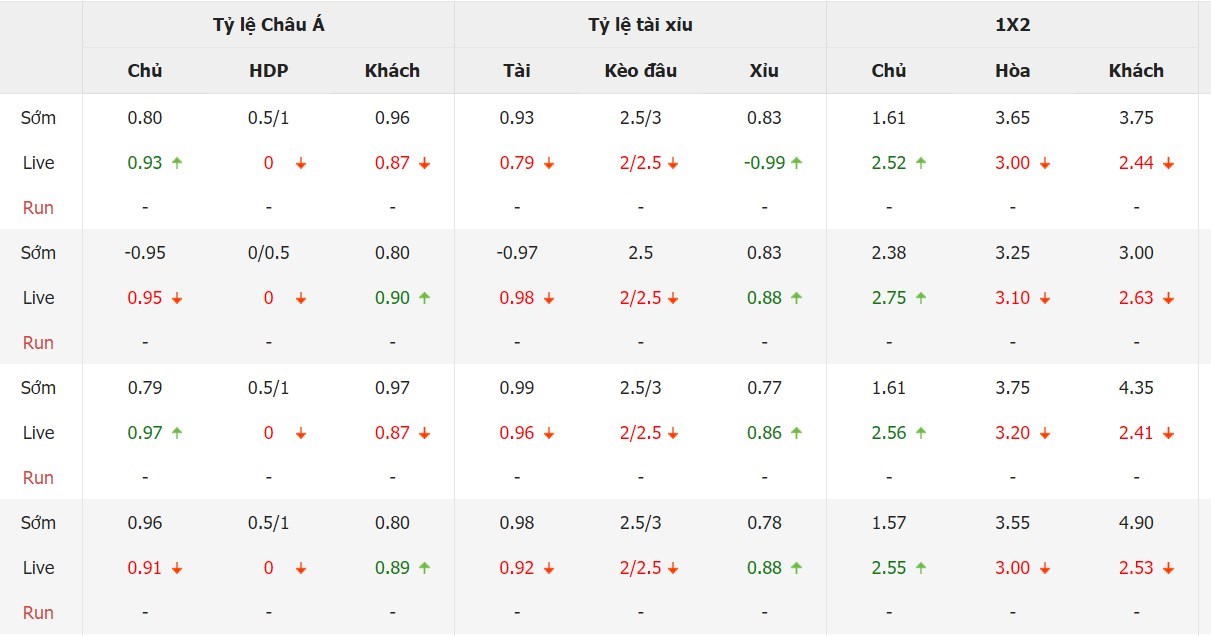Click the green up arrow beside 2.75
This screenshot has height=636, width=1211.
(921, 298)
